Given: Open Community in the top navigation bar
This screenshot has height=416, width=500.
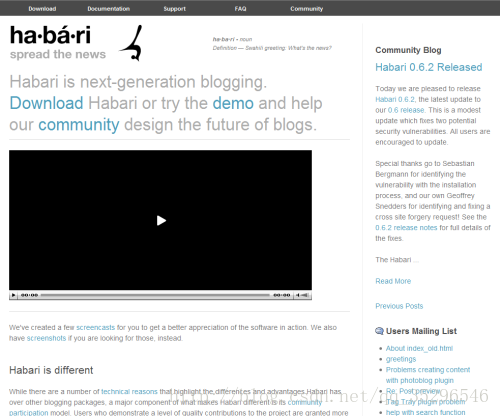Looking at the screenshot, I should pos(307,9).
